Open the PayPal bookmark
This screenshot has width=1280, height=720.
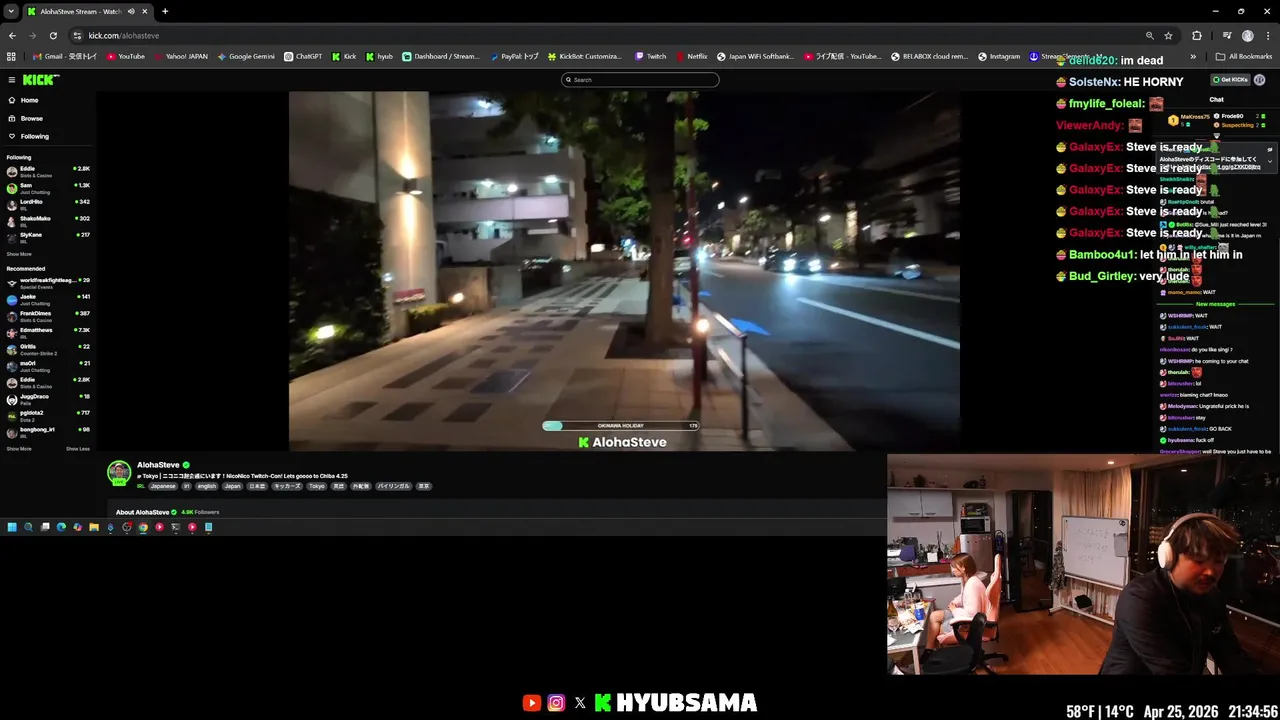[513, 56]
